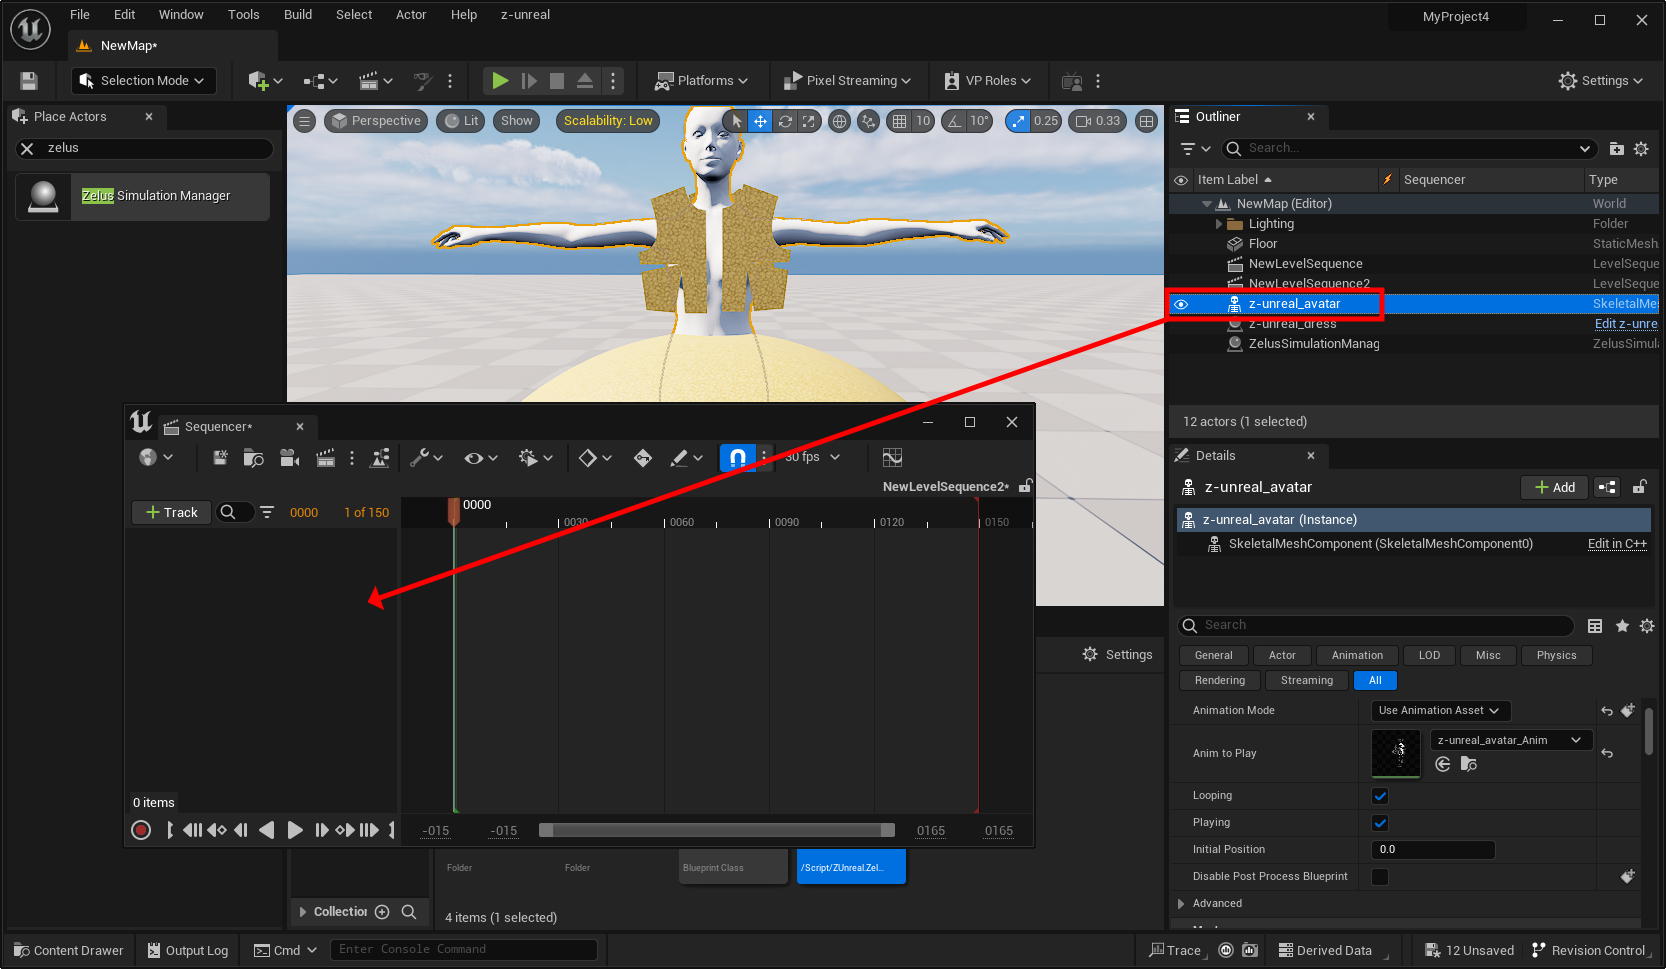Screen dimensions: 1666x969
Task: Click the Eject button in the main toolbar
Action: pos(585,81)
